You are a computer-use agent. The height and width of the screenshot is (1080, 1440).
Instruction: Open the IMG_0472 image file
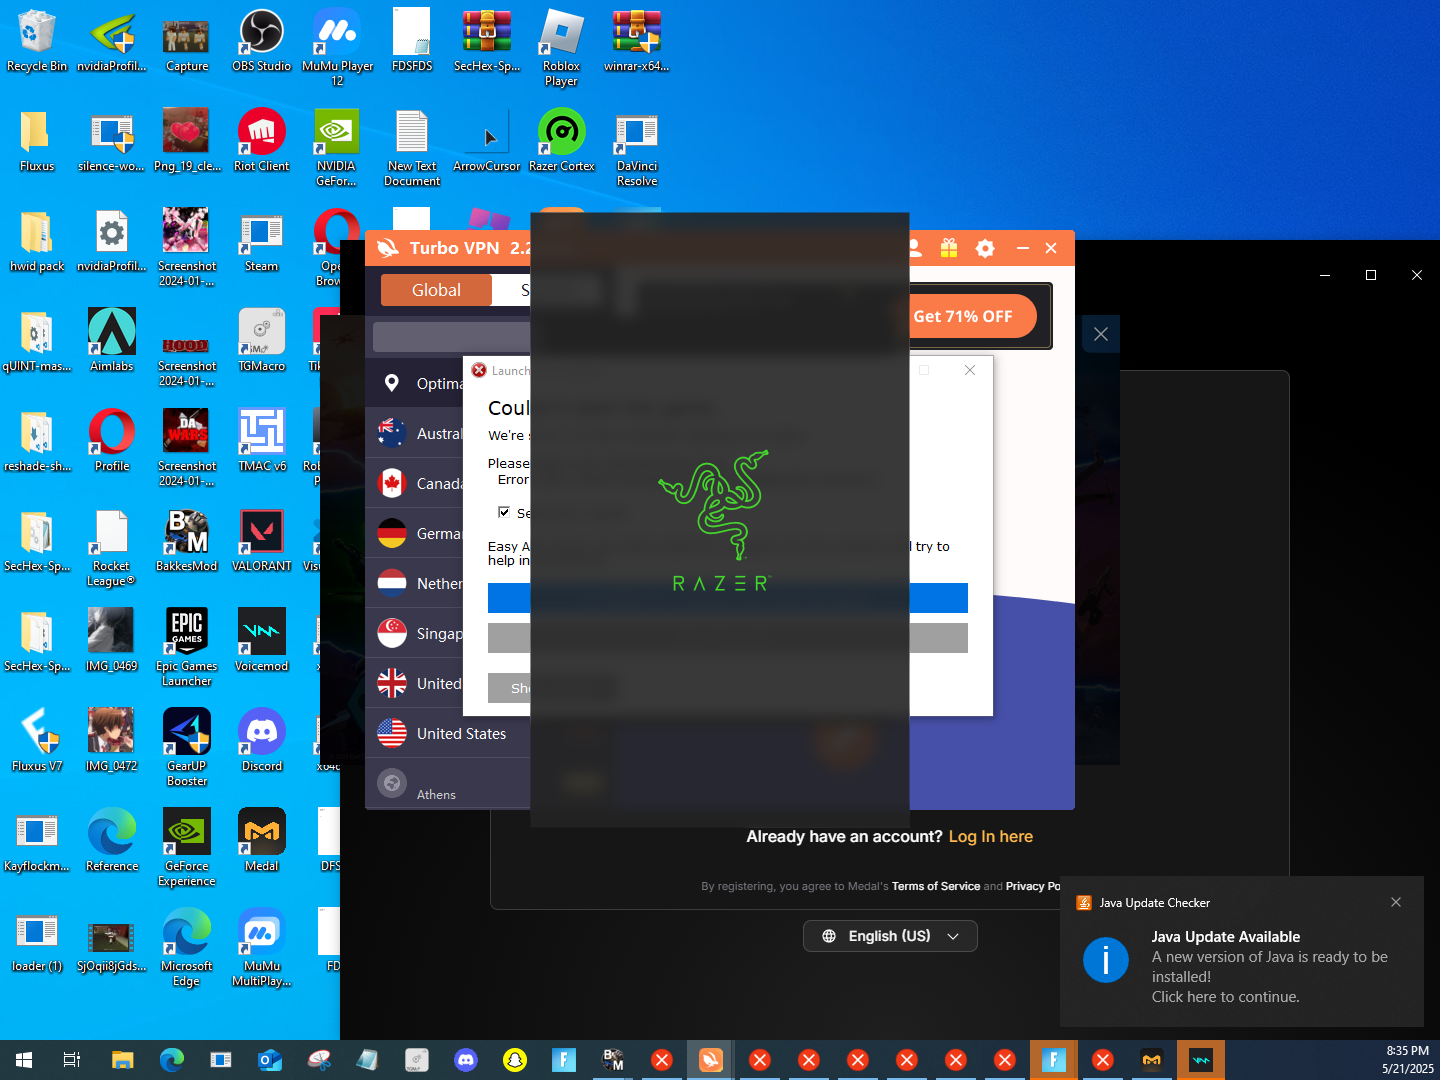111,741
